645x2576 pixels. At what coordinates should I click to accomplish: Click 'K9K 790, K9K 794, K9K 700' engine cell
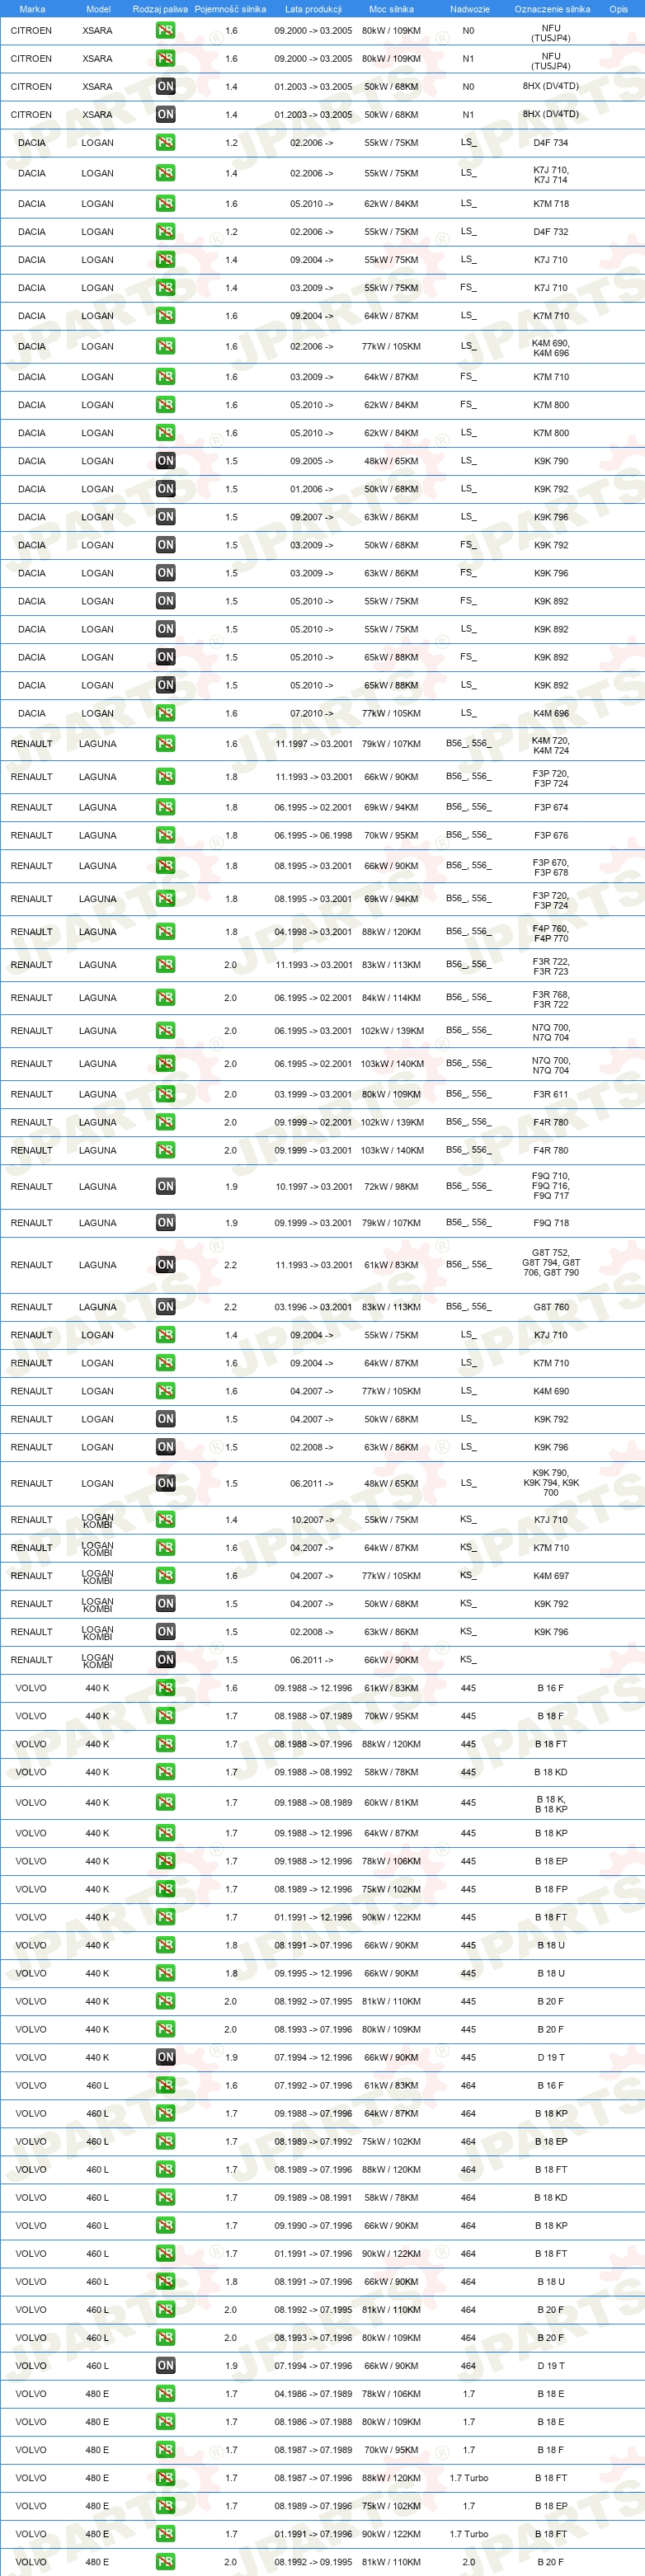551,1483
